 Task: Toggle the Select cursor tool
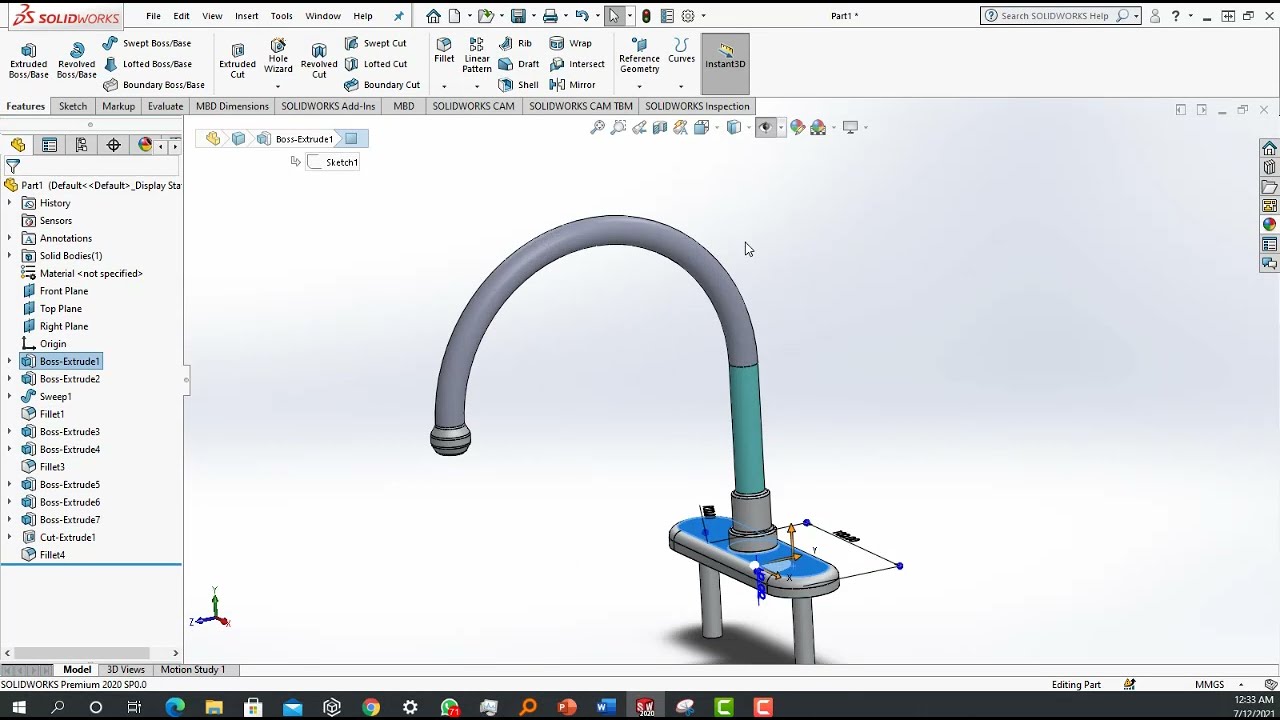613,16
